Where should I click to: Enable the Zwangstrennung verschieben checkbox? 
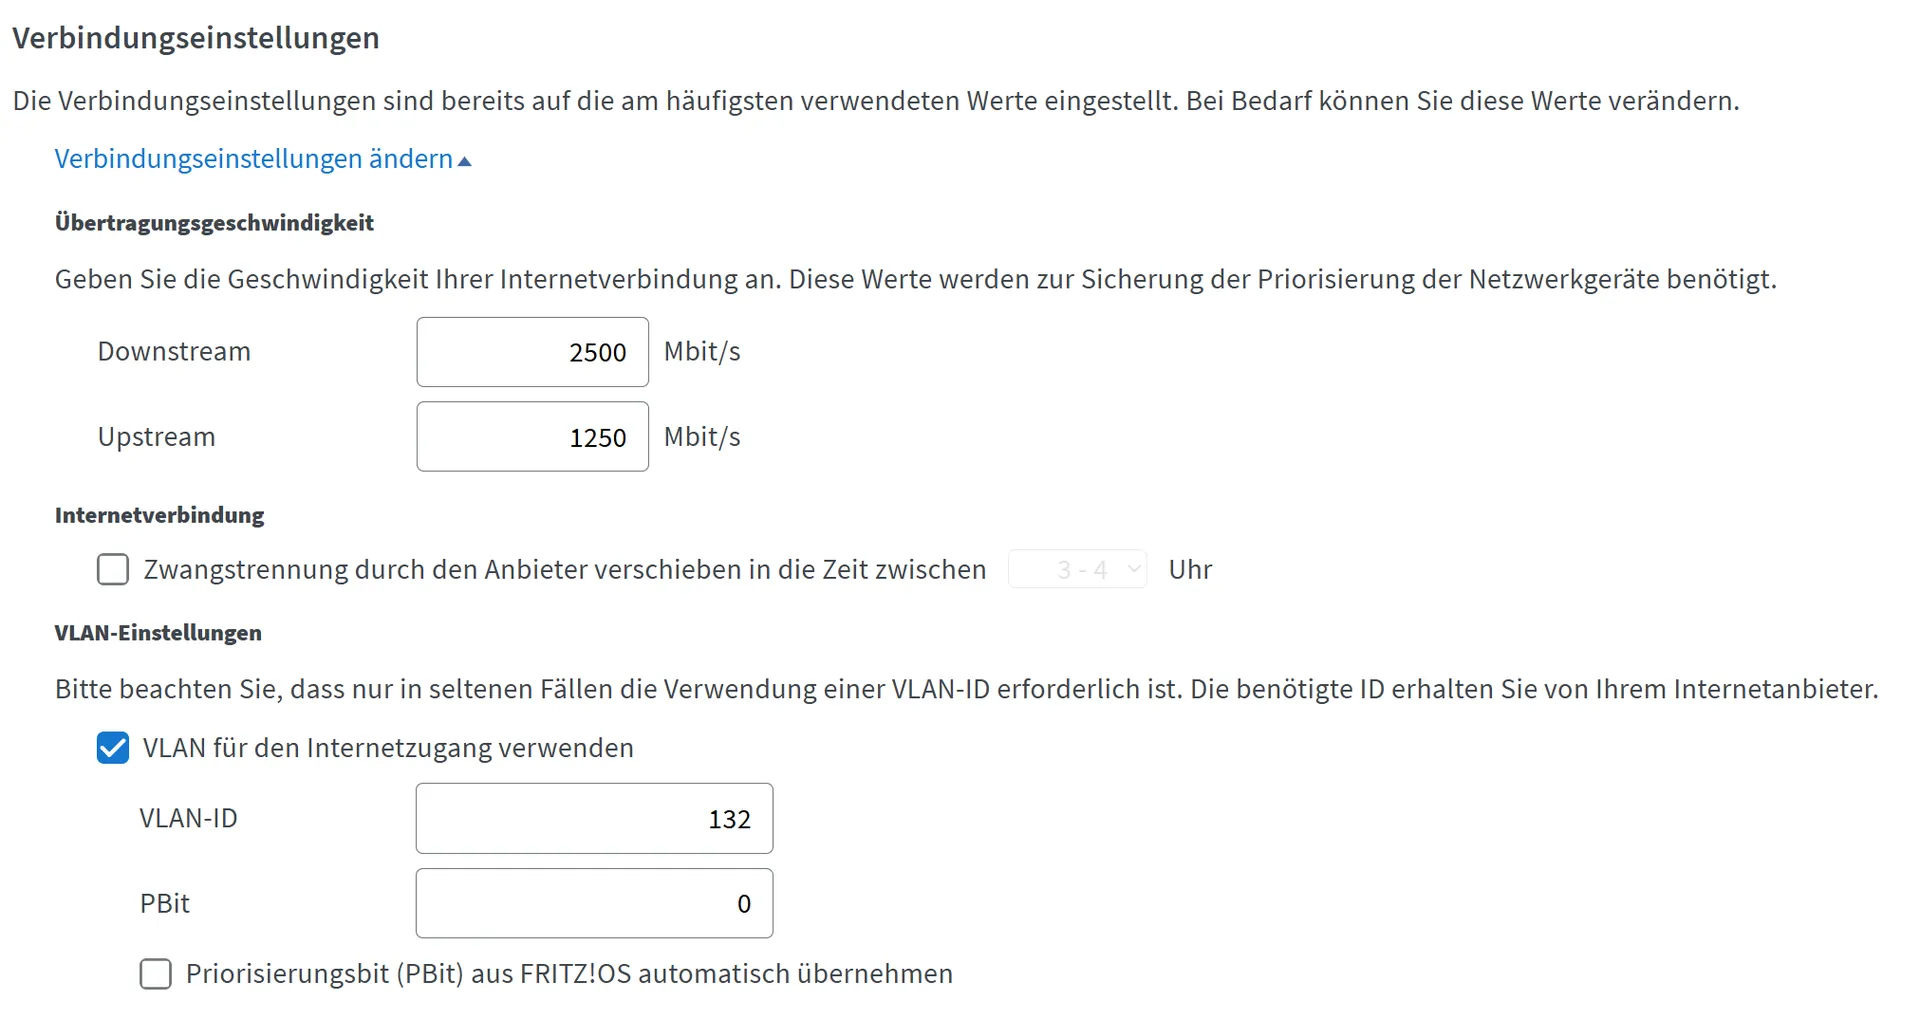[113, 570]
